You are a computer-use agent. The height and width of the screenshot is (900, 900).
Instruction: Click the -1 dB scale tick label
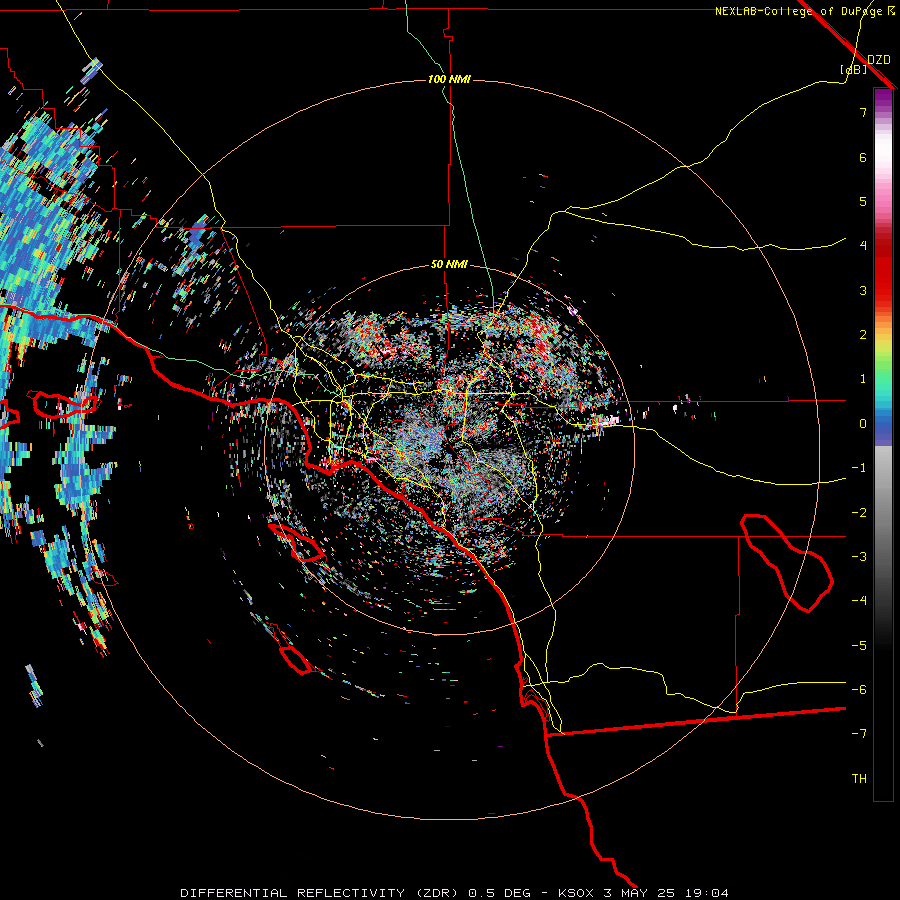click(859, 468)
